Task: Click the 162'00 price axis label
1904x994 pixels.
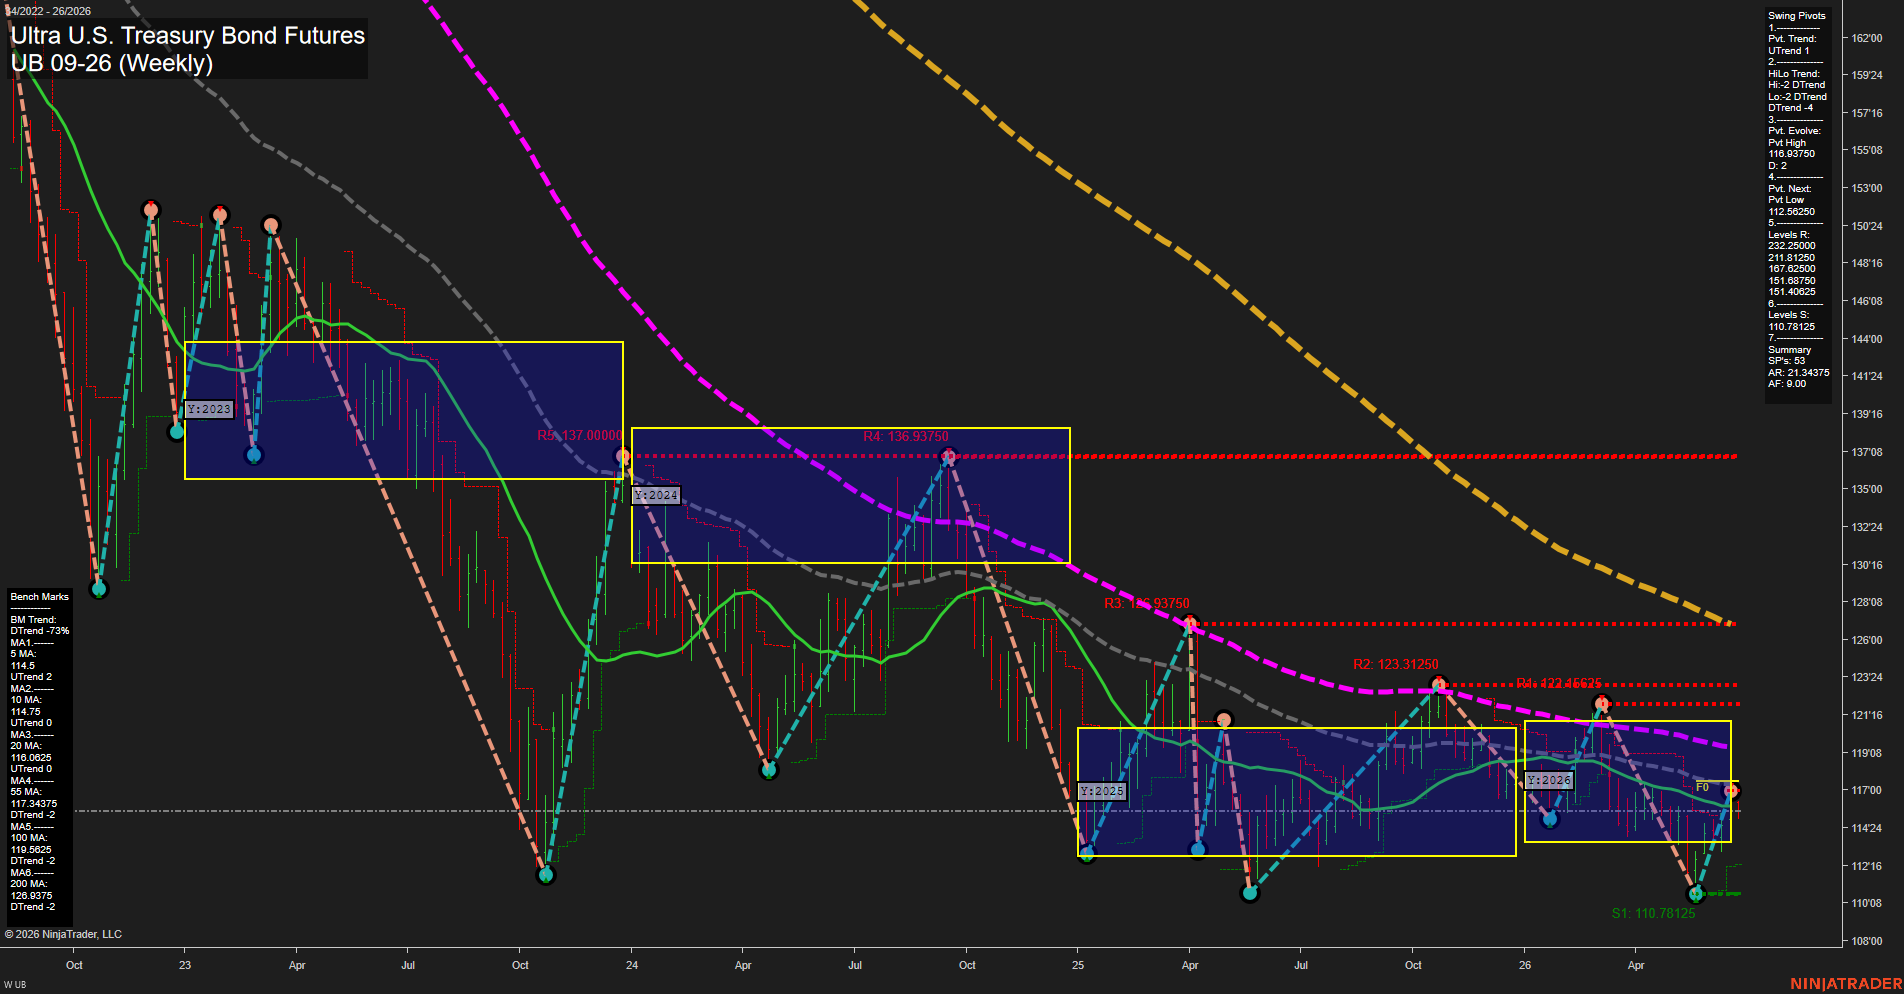Action: 1866,38
